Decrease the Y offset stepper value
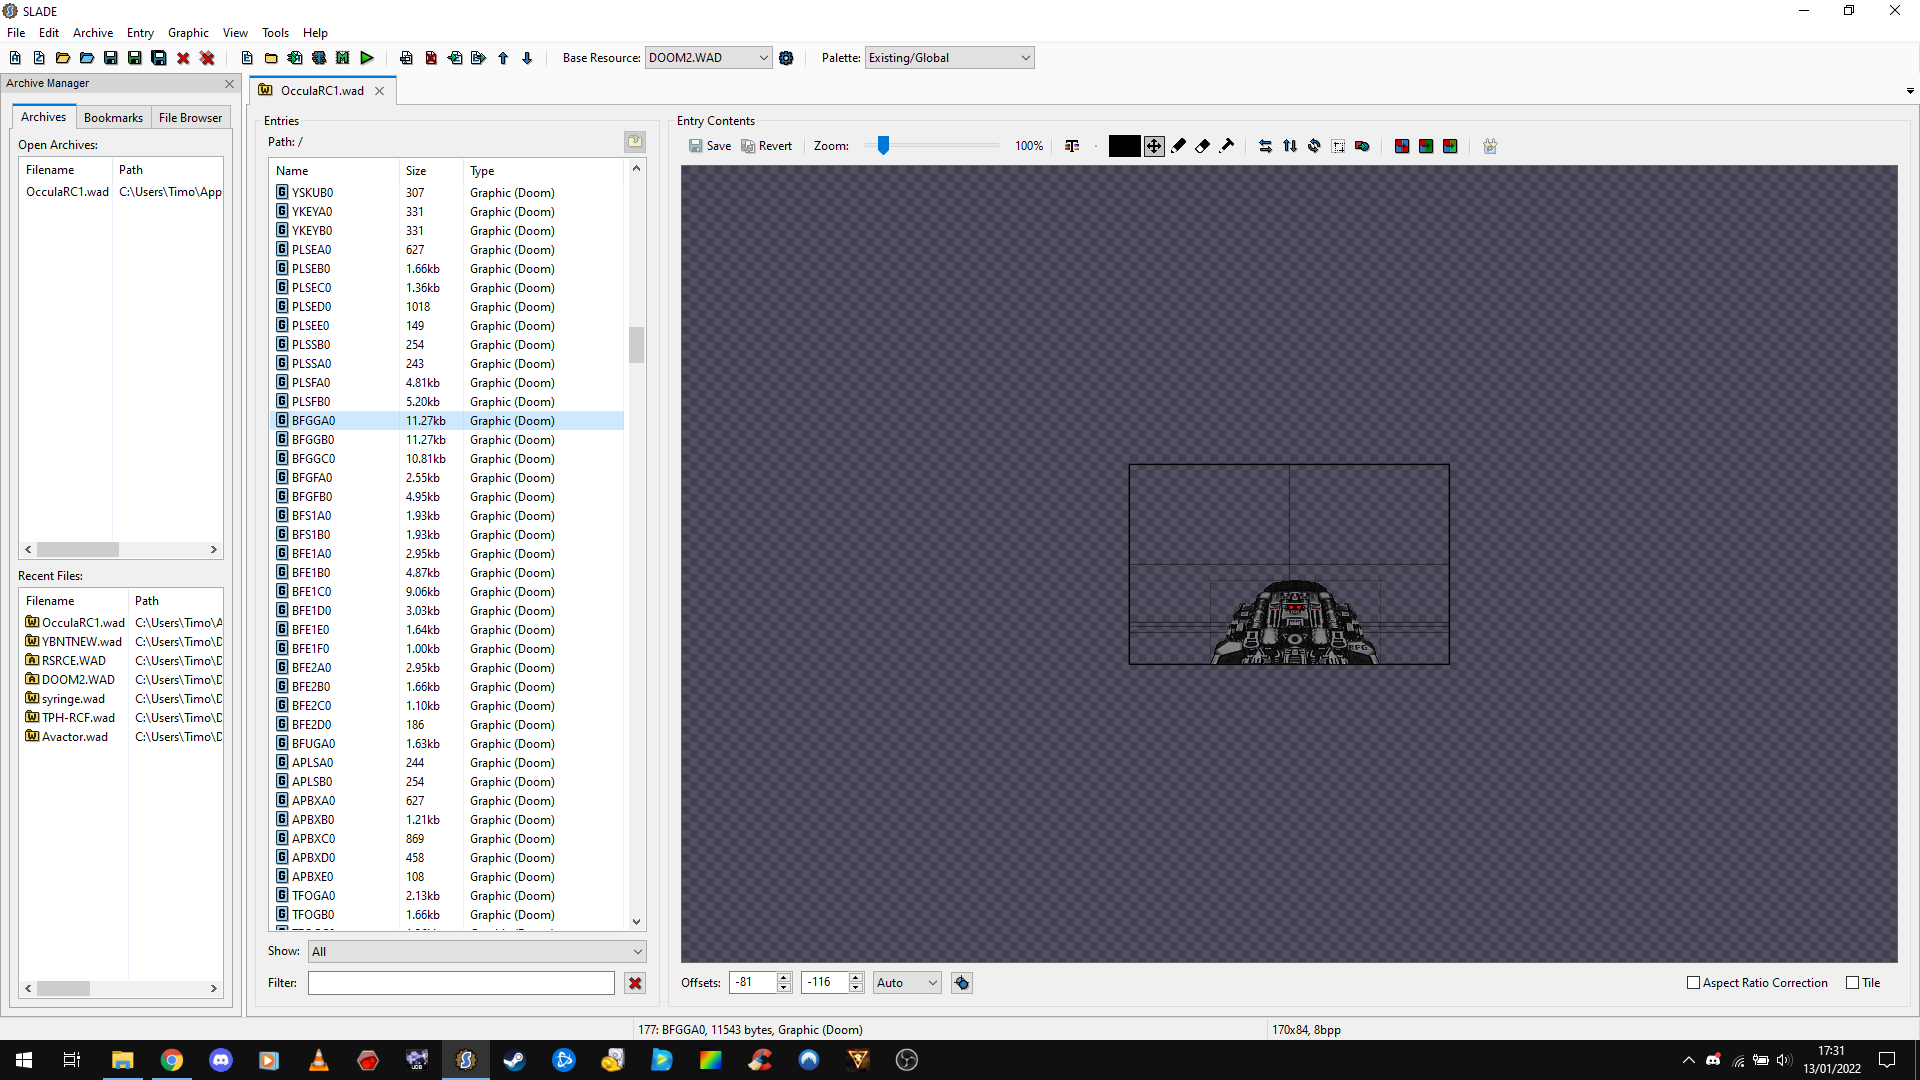Screen dimensions: 1920x1080 pyautogui.click(x=856, y=988)
